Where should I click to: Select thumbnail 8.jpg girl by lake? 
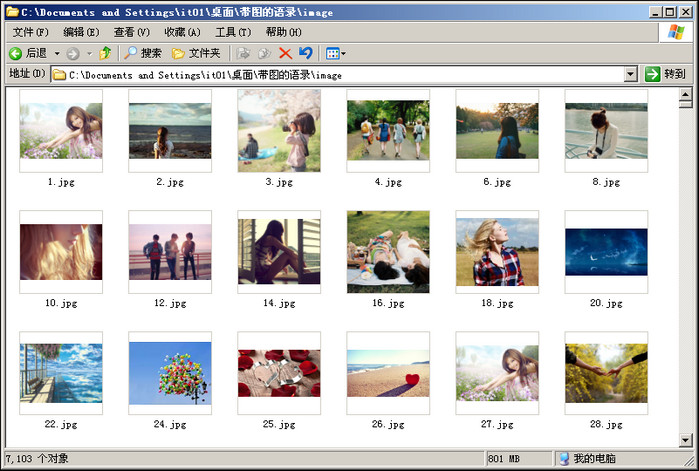click(606, 131)
